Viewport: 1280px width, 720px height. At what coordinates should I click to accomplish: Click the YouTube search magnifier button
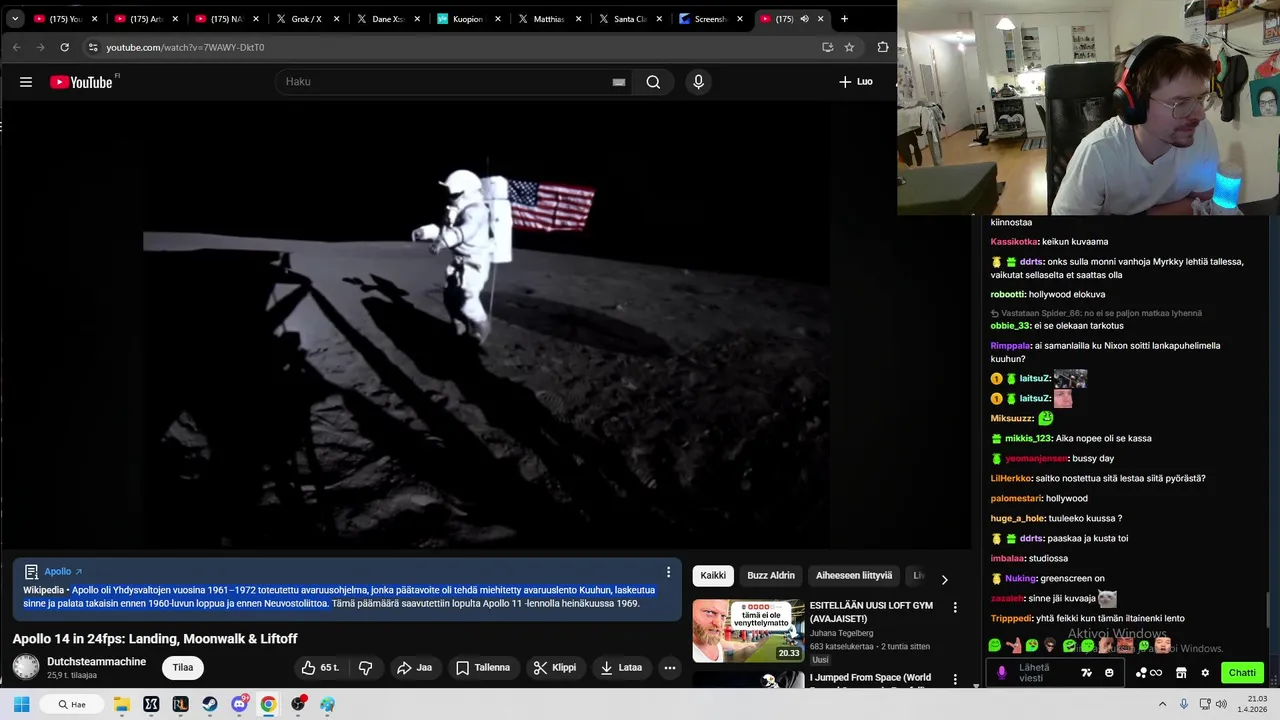click(x=653, y=82)
